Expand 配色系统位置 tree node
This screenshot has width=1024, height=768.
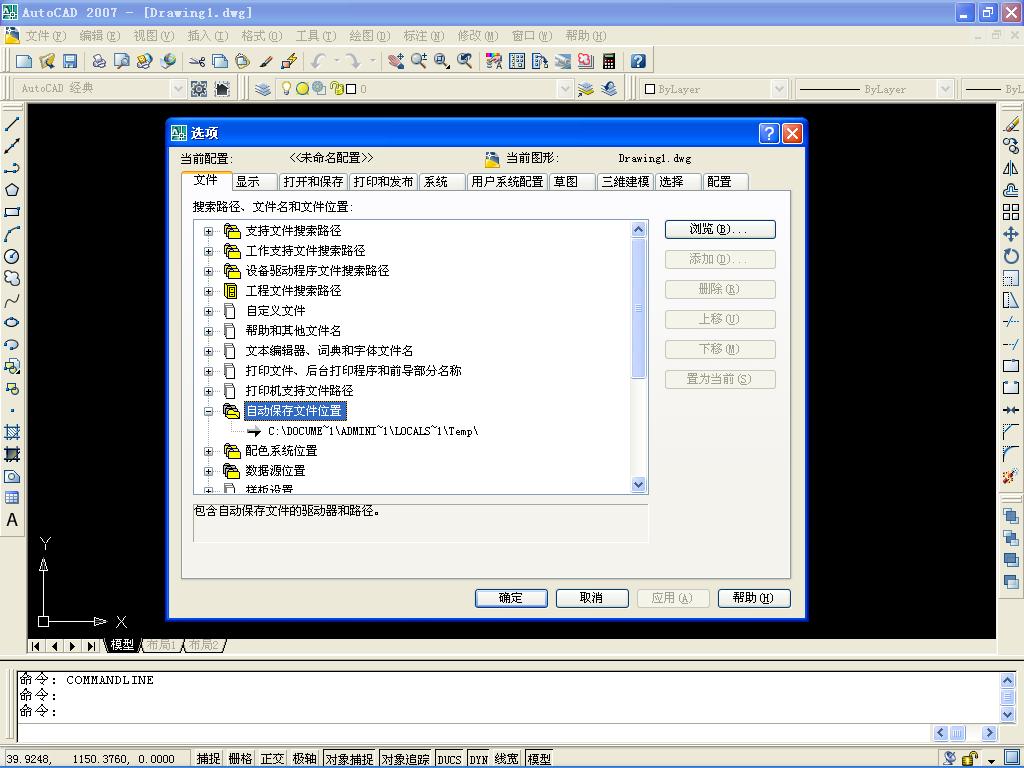(x=208, y=451)
